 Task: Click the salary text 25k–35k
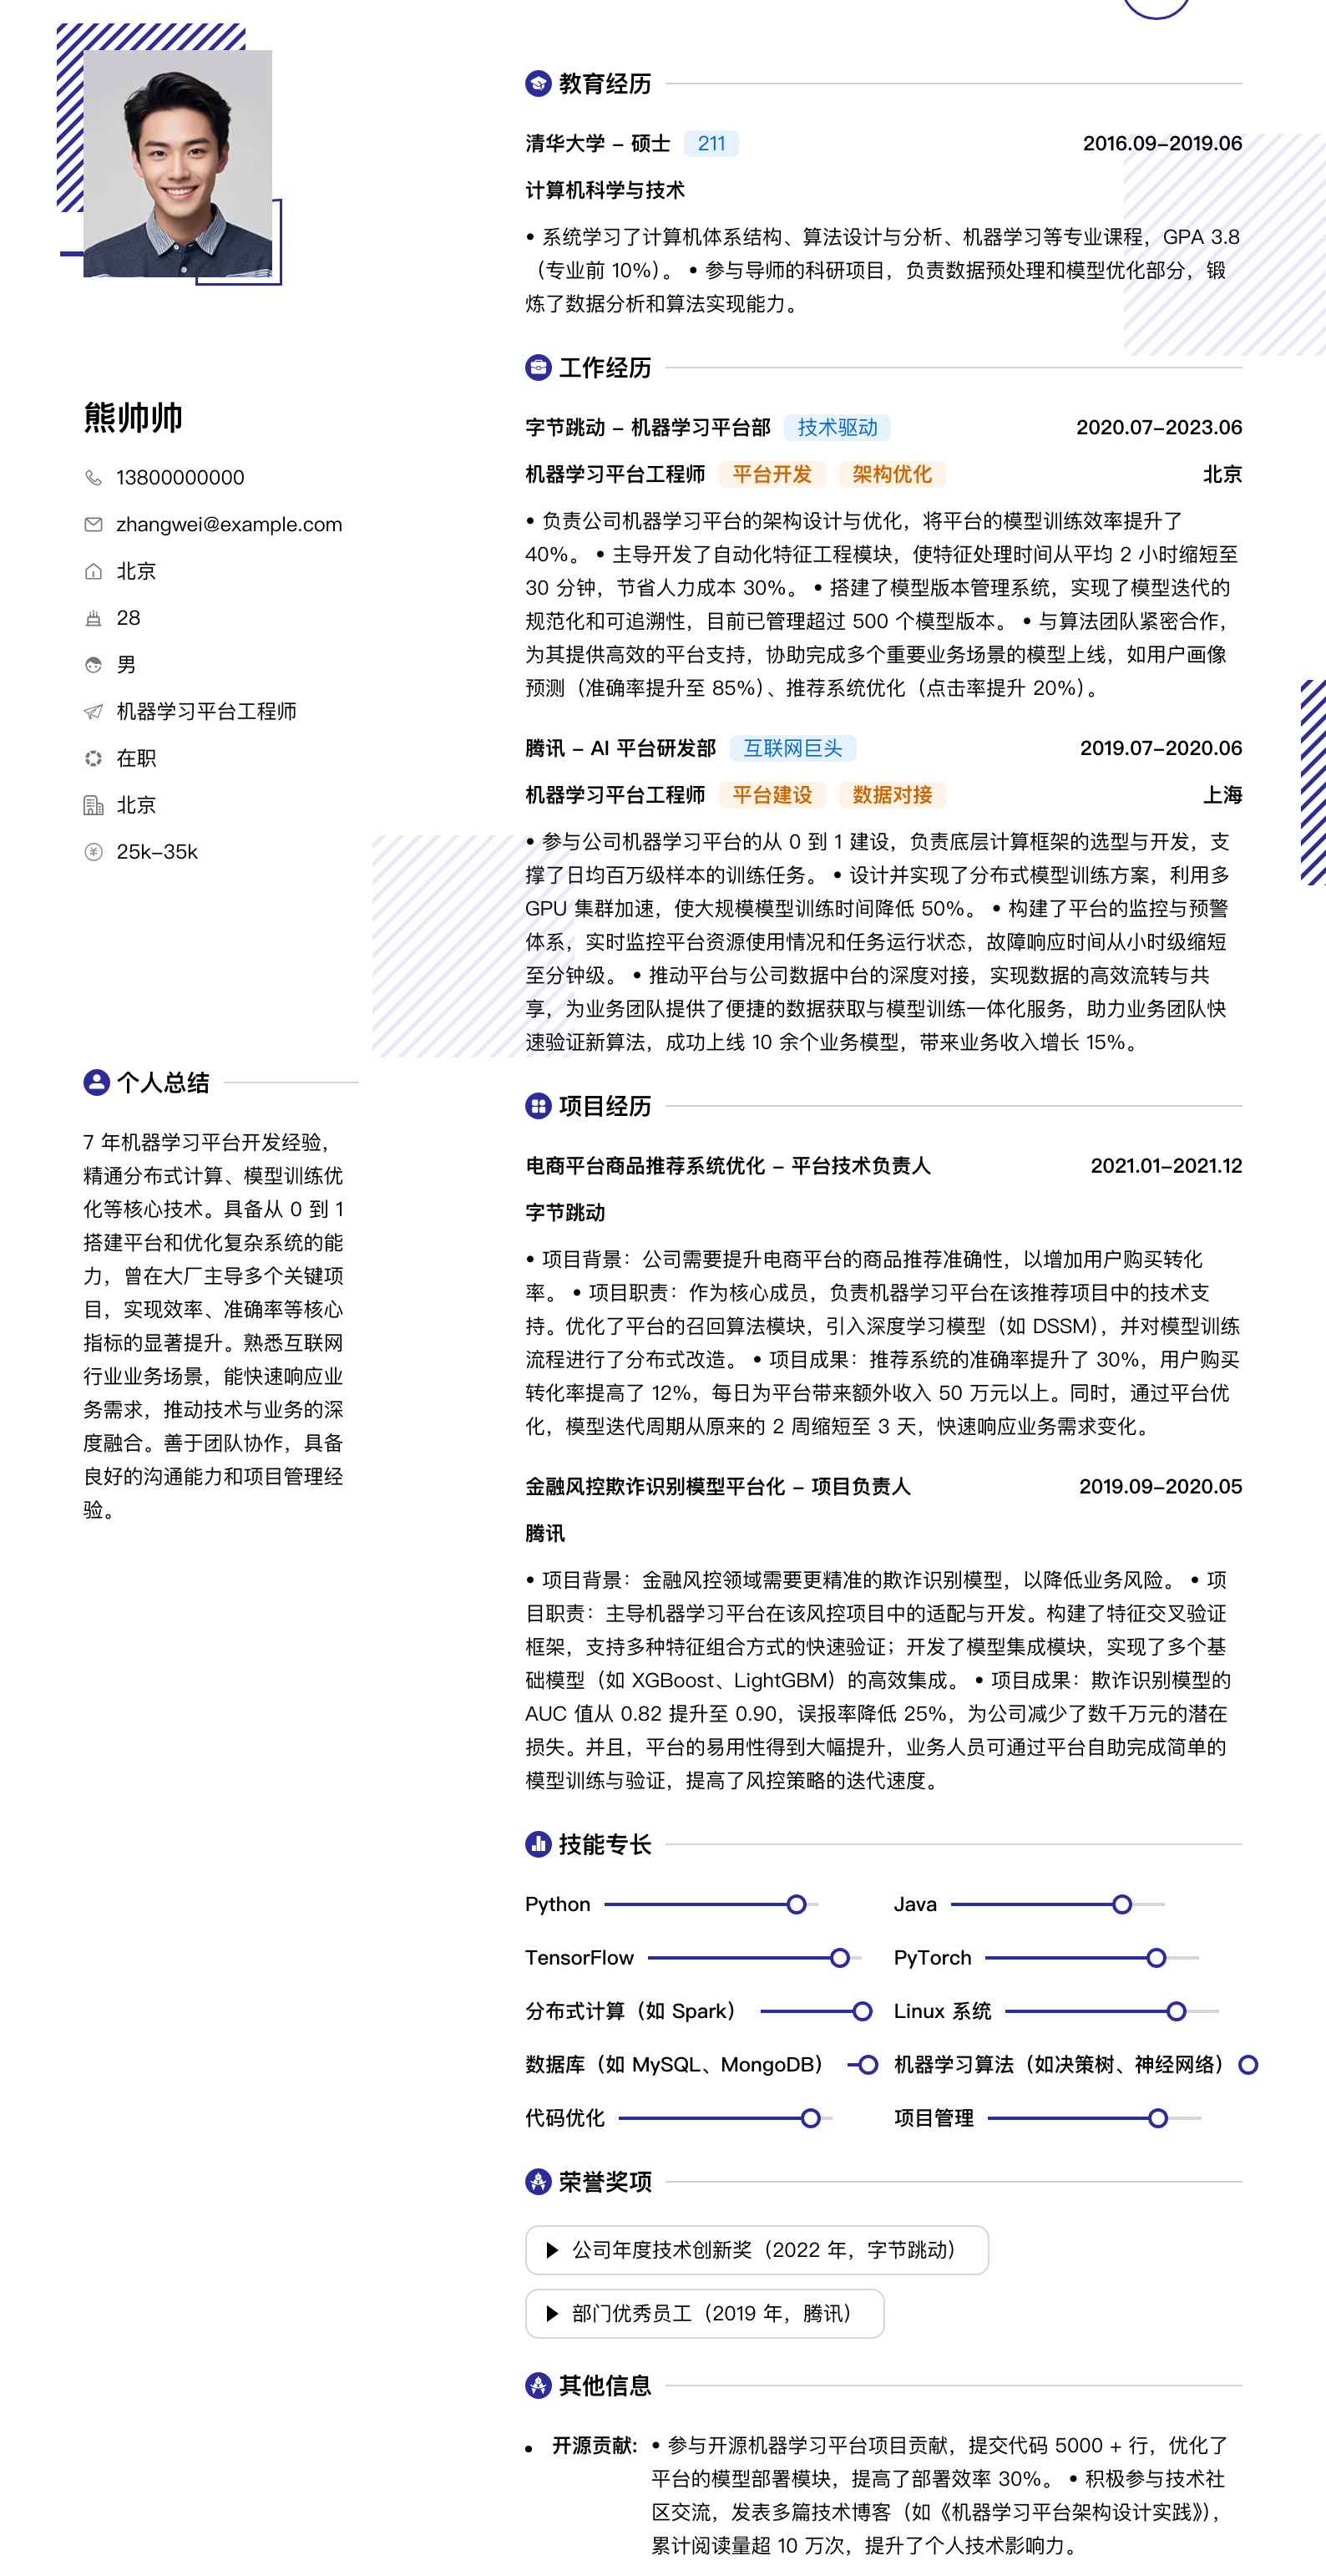click(157, 852)
